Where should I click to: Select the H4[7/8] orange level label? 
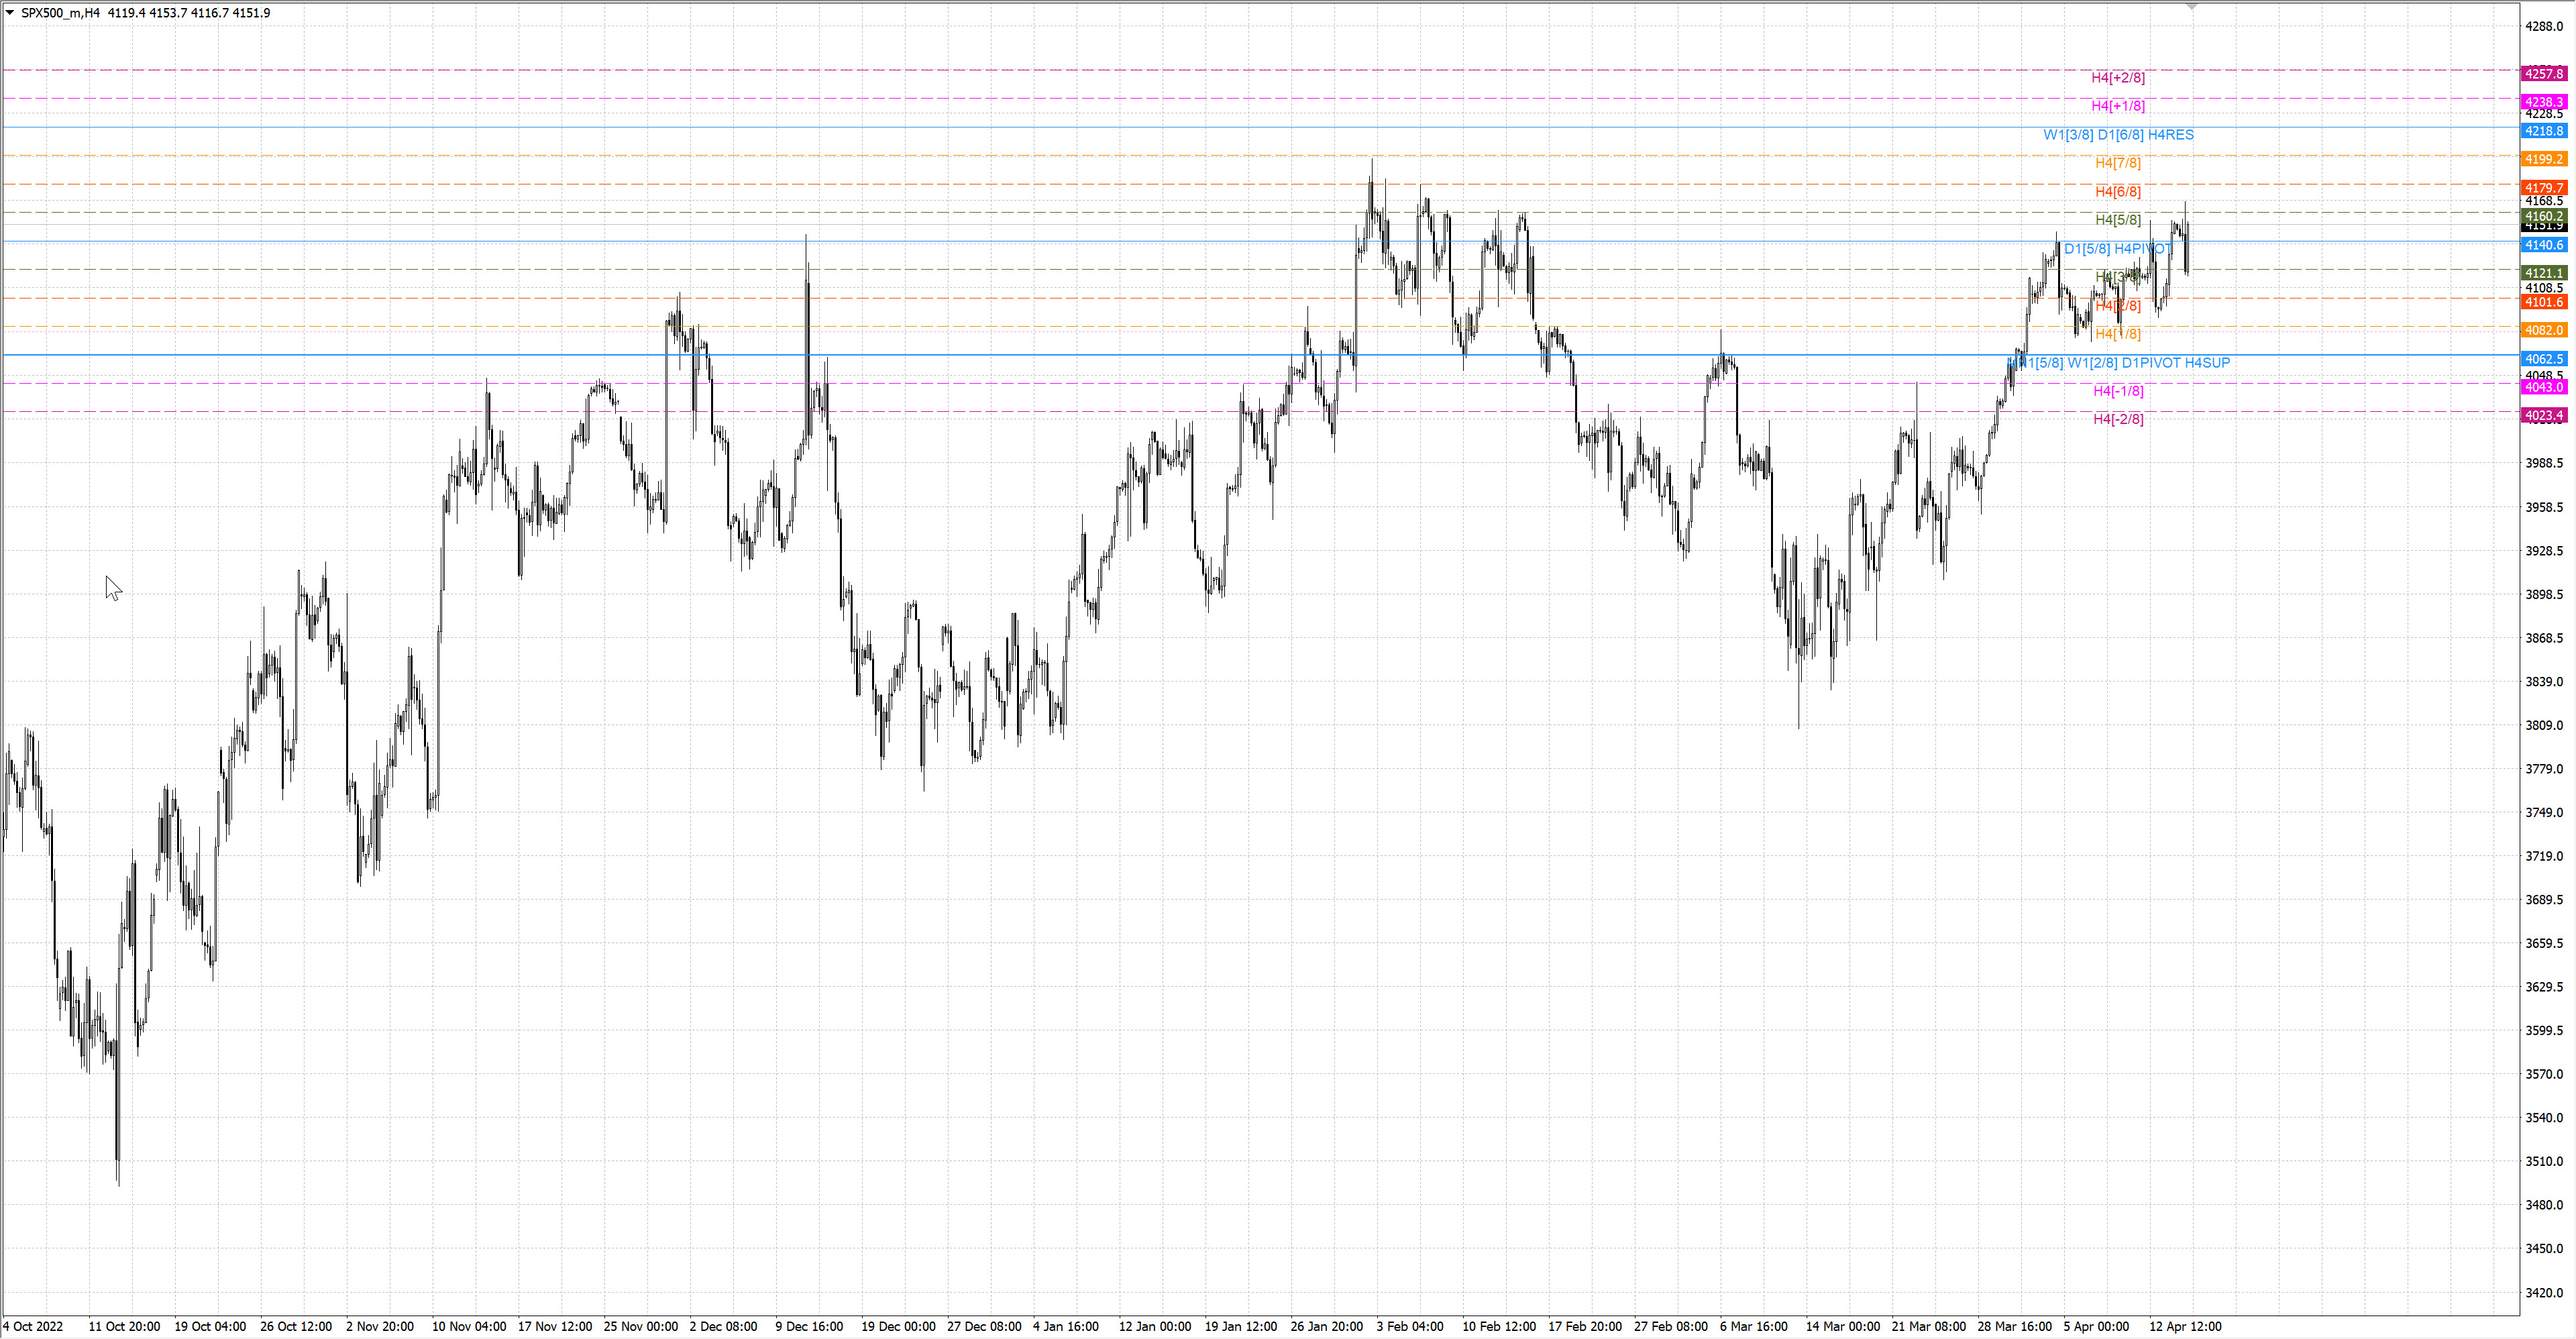2118,163
